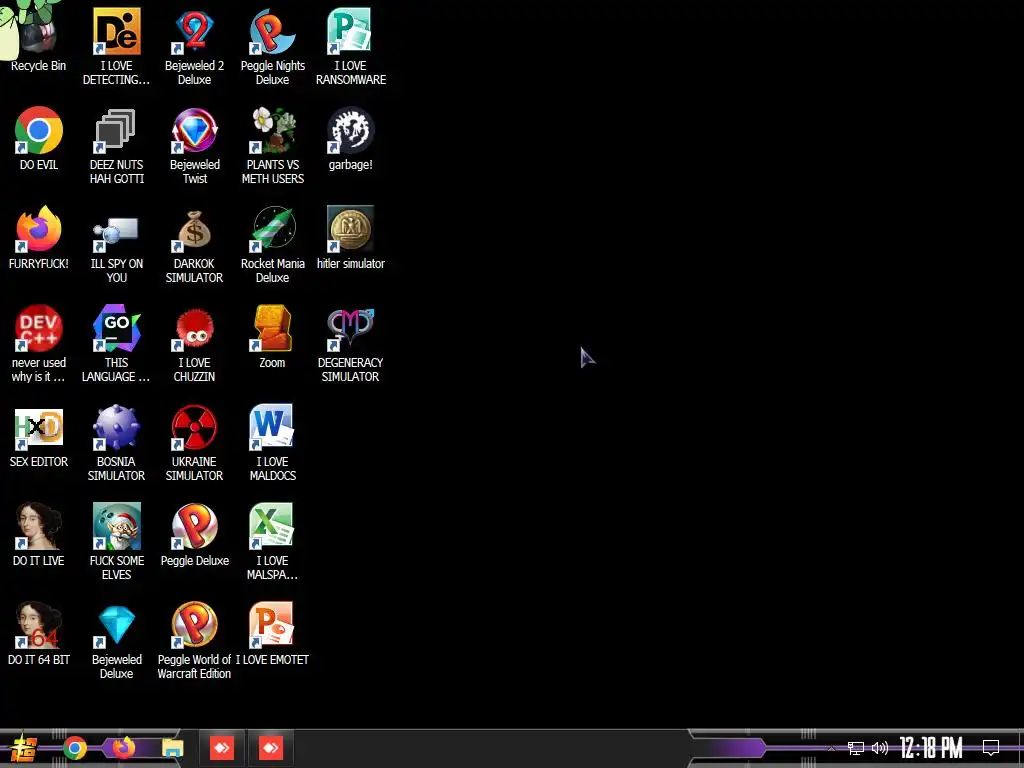This screenshot has width=1024, height=768.
Task: Select the 'Zoom' golden idol shortcut
Action: 272,328
